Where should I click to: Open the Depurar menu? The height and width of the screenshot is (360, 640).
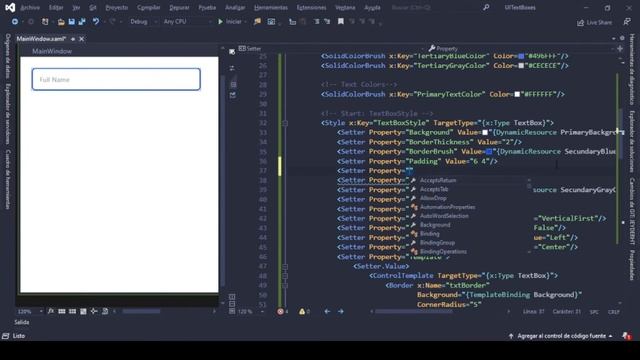179,7
